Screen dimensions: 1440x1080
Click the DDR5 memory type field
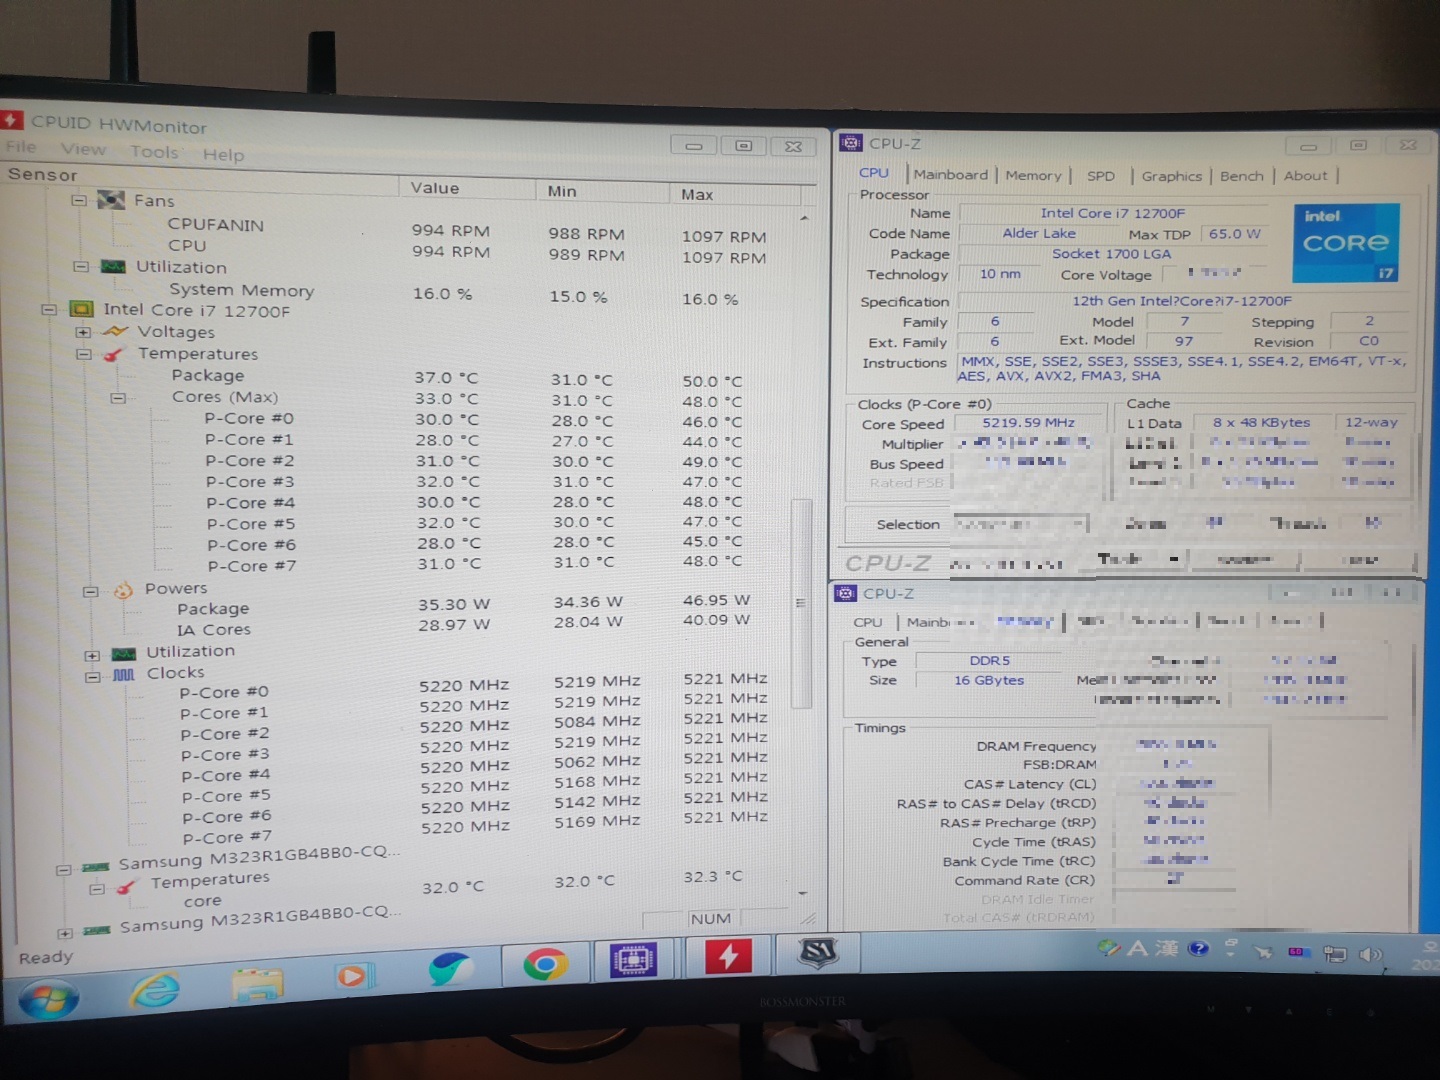click(989, 660)
